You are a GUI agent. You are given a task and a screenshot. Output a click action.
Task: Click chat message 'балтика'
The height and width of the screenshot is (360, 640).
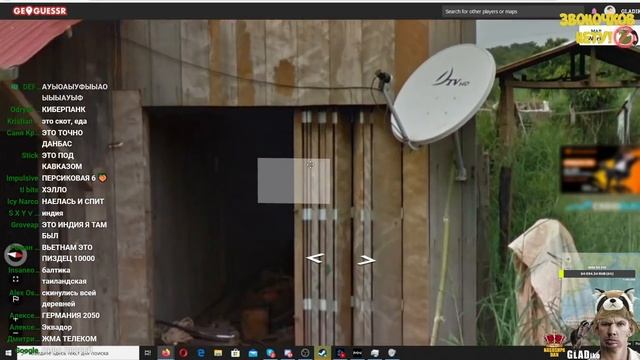pos(56,270)
